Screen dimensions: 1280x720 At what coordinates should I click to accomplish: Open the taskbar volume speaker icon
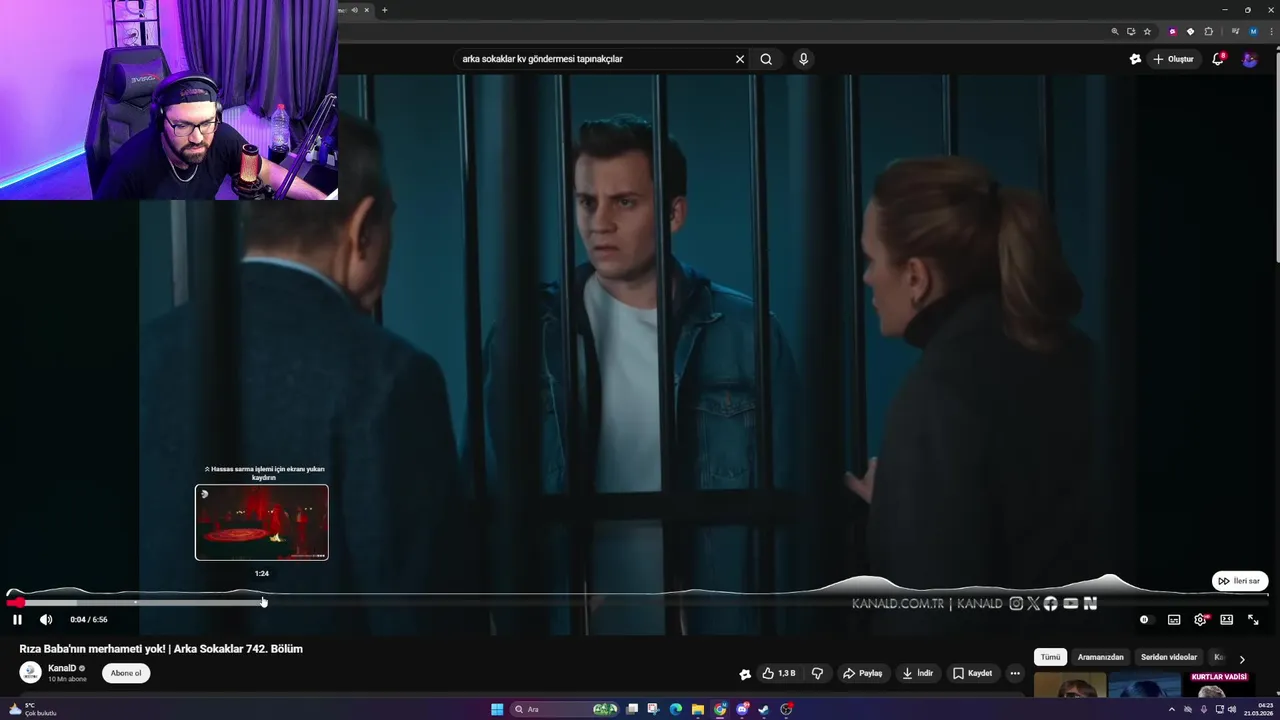click(1232, 709)
